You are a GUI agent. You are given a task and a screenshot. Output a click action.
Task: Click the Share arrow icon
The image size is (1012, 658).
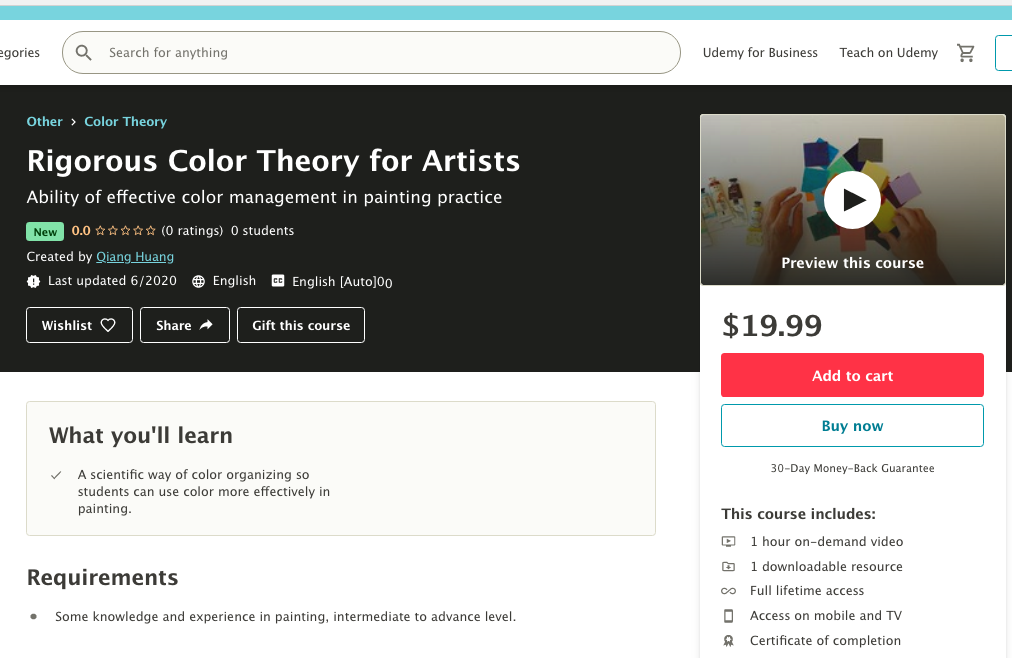click(x=206, y=325)
